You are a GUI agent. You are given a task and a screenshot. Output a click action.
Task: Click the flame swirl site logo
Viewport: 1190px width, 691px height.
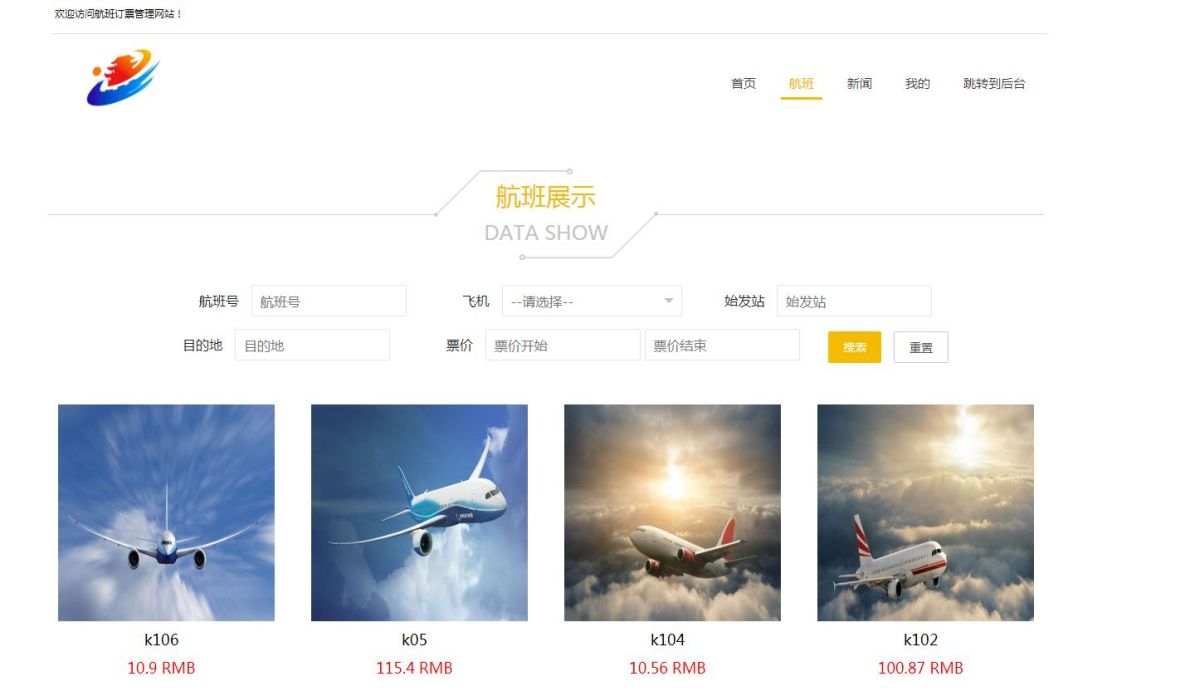point(123,77)
